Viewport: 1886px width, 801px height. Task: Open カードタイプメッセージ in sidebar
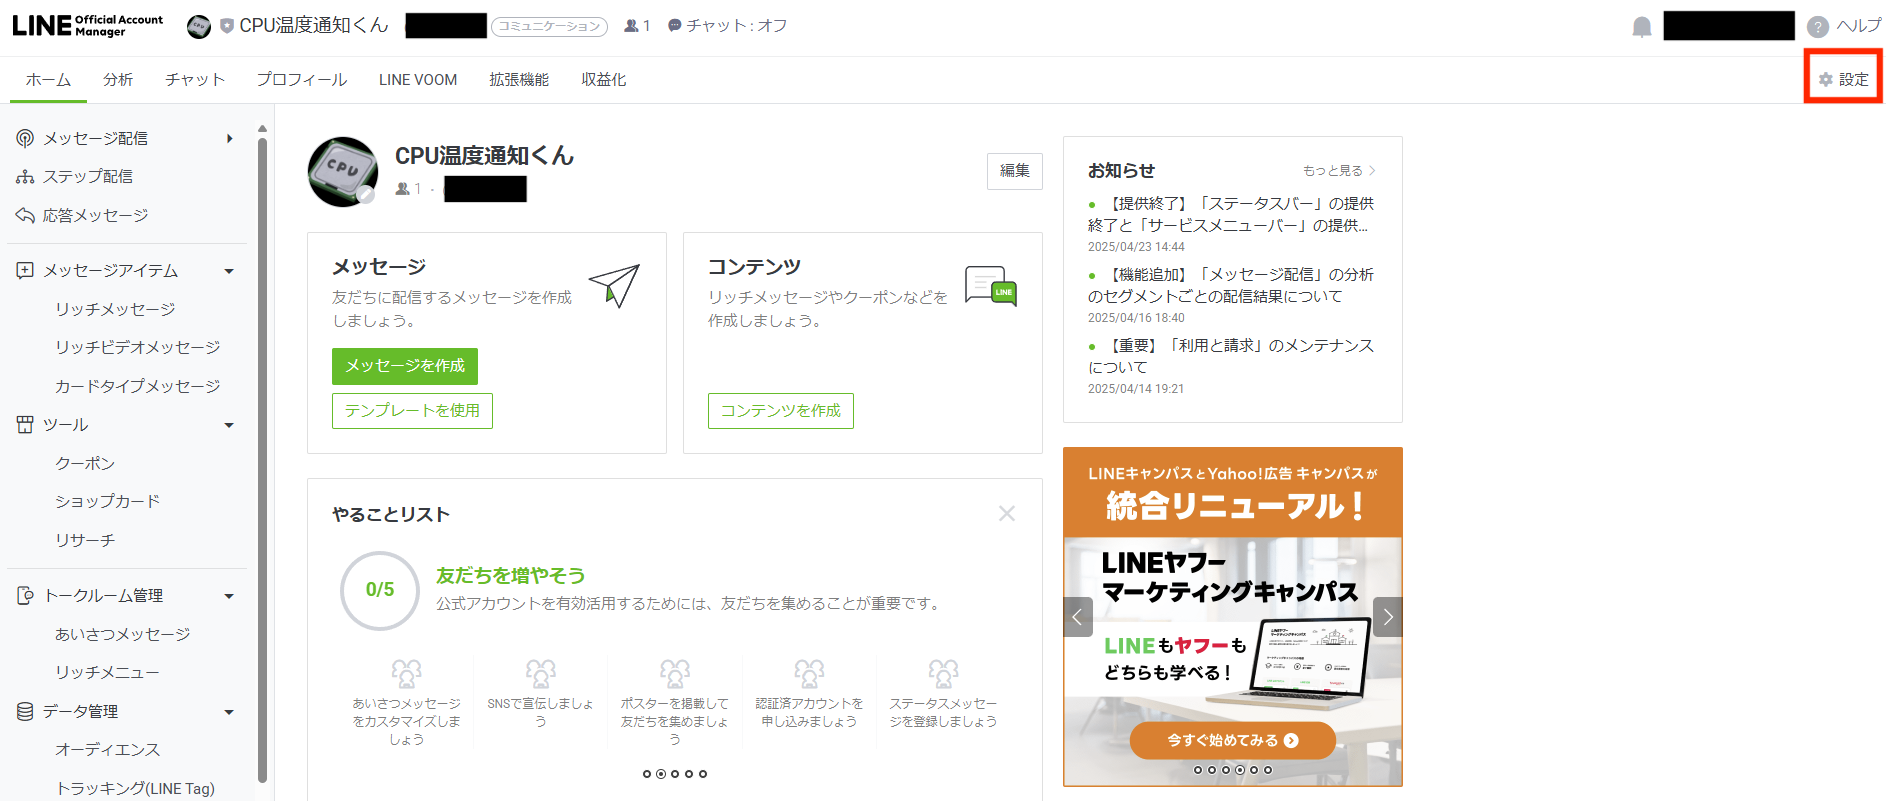point(137,386)
